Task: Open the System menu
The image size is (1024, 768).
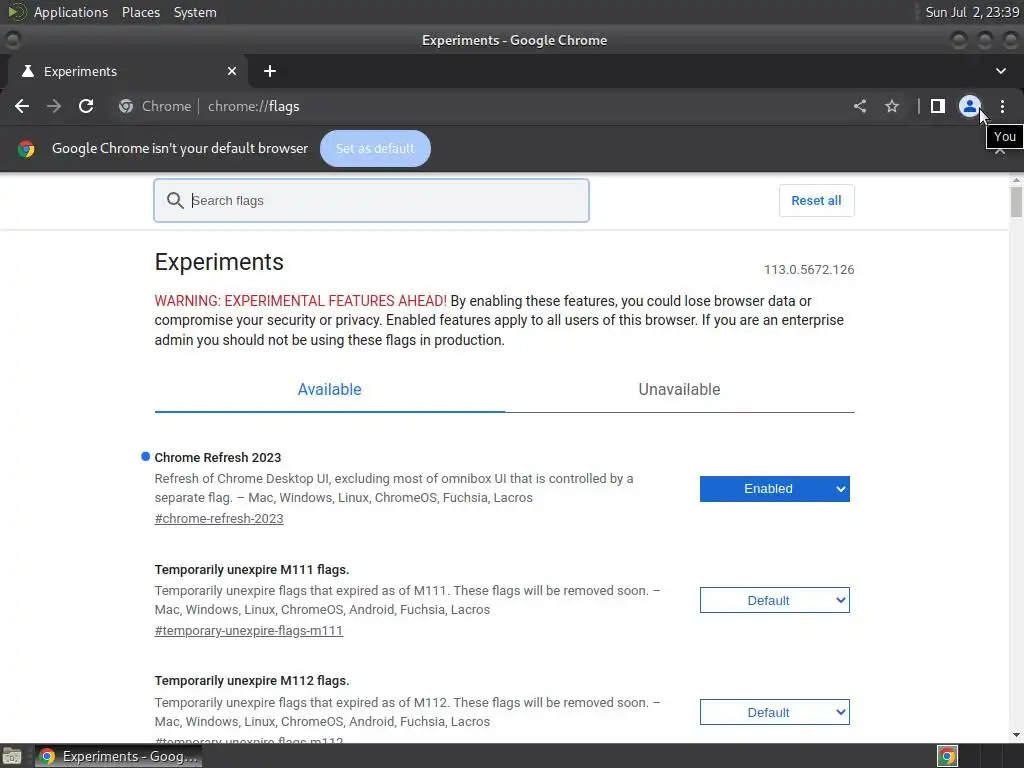Action: [x=195, y=12]
